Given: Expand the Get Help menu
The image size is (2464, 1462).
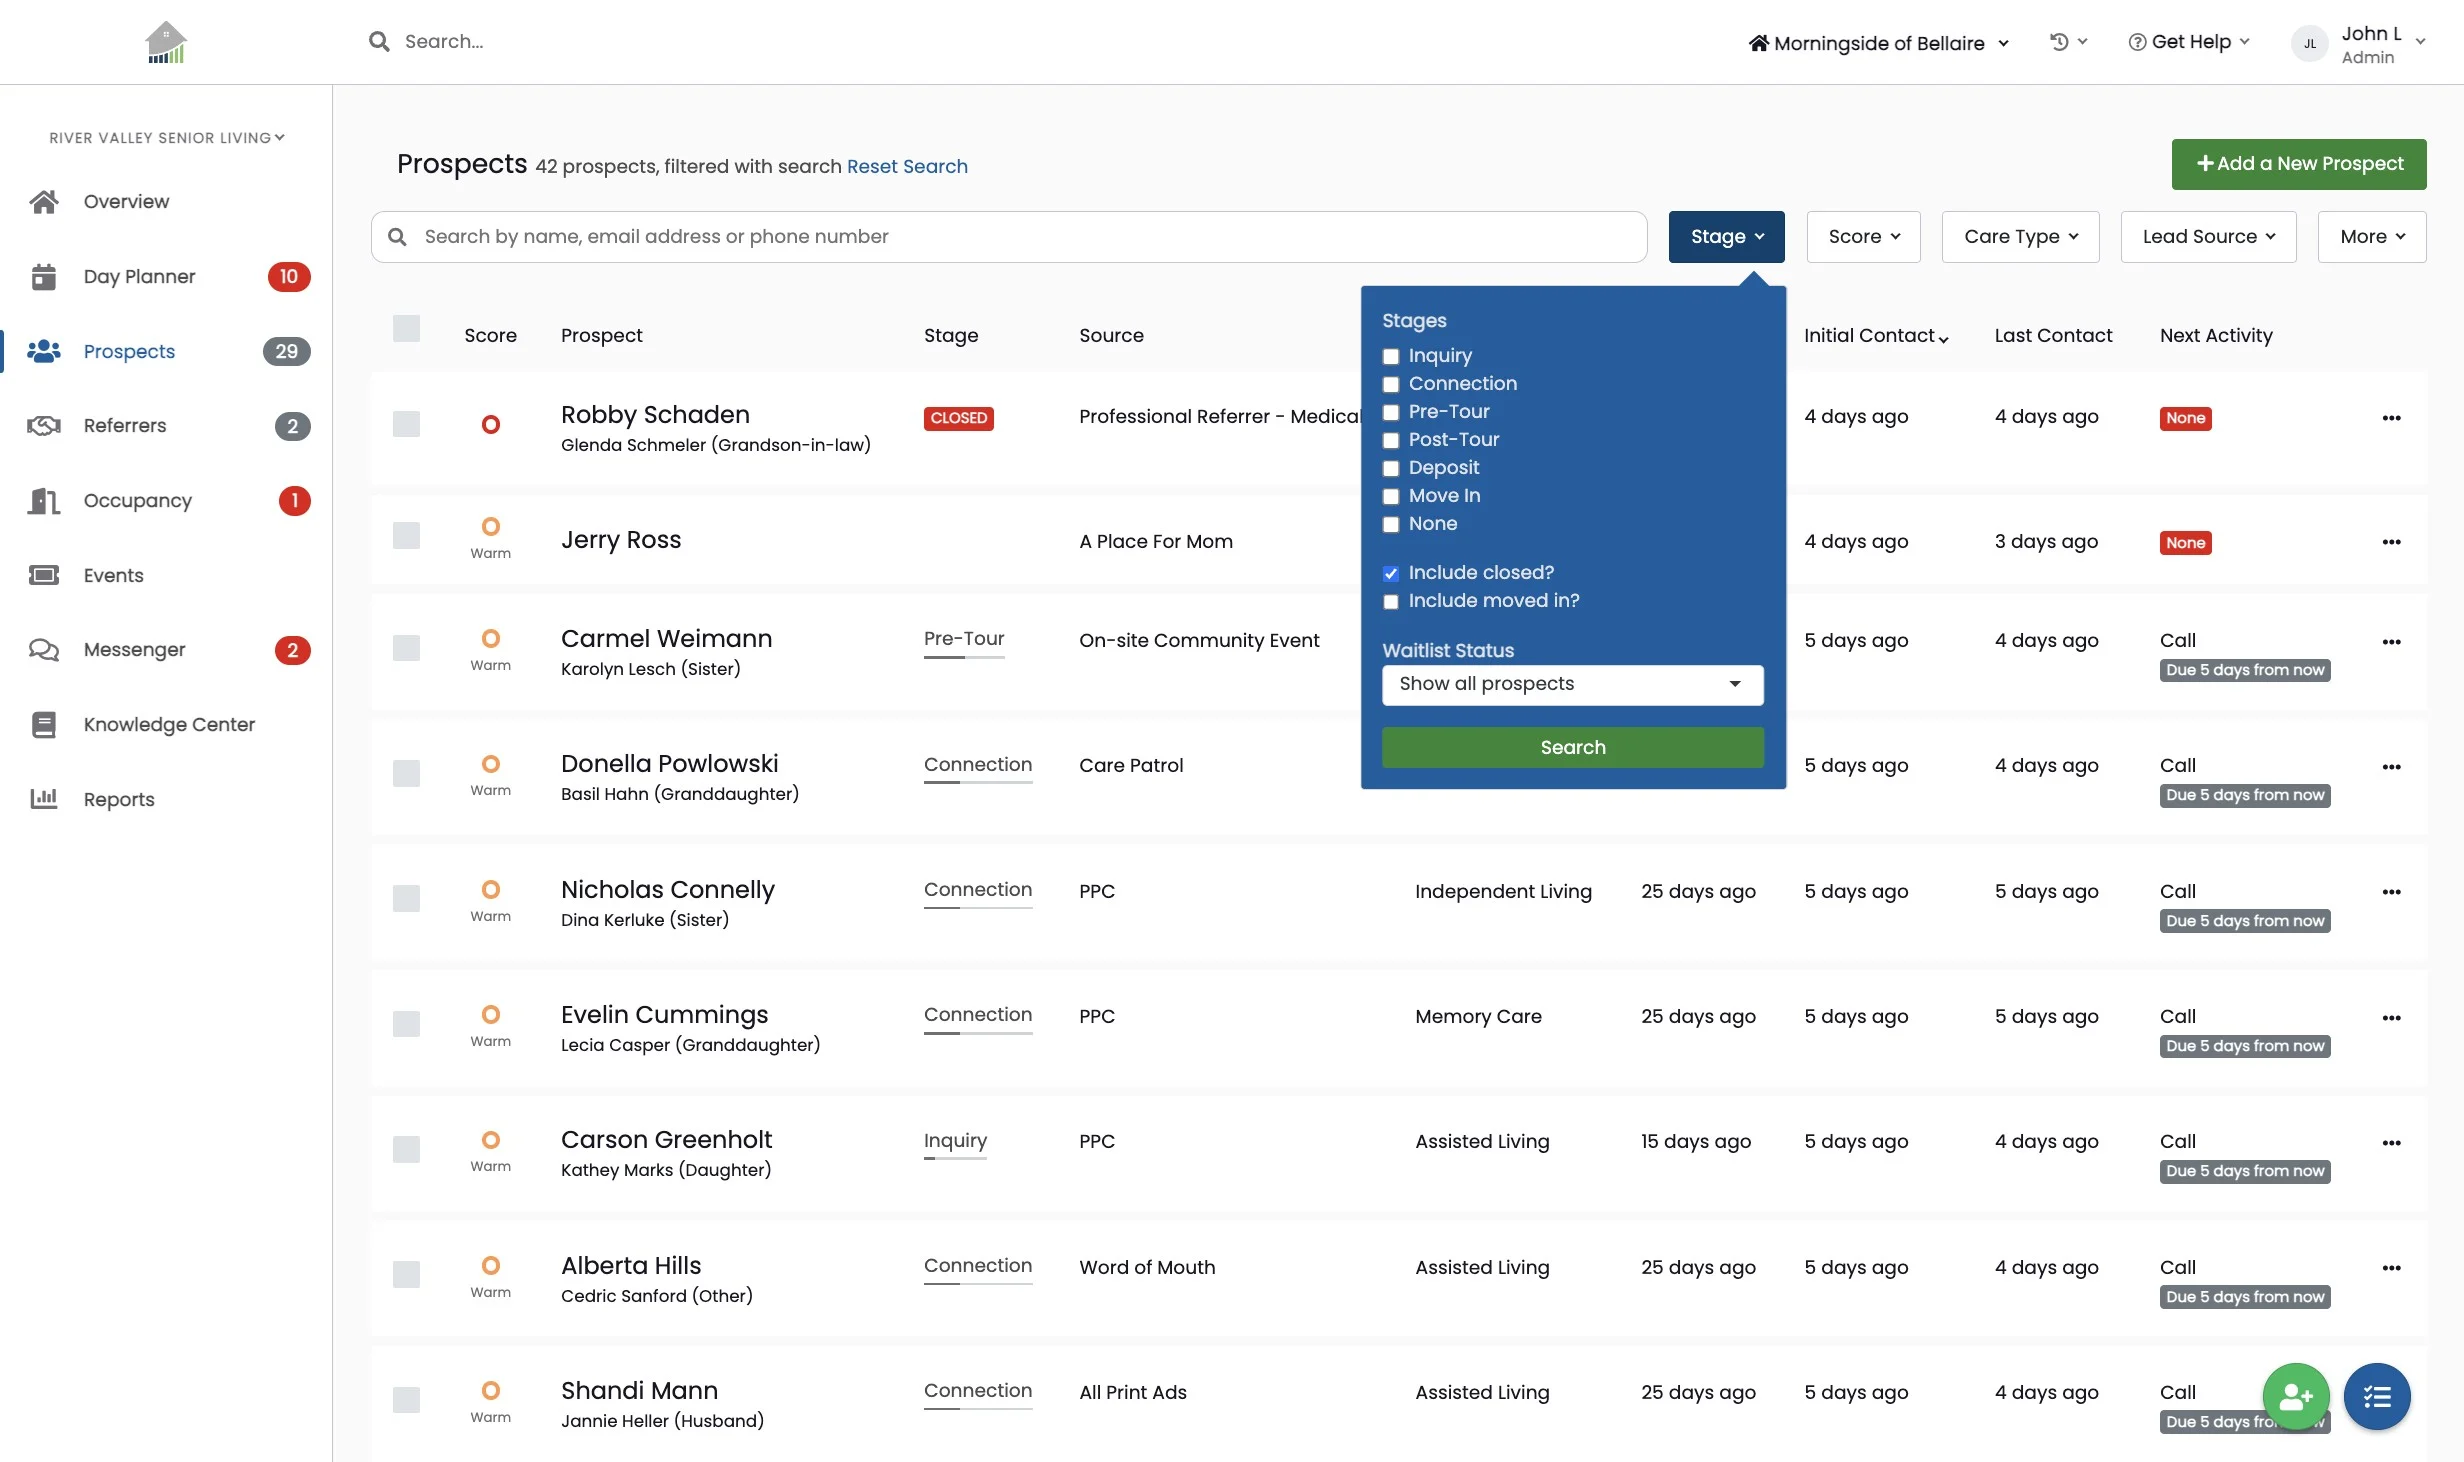Looking at the screenshot, I should click(2189, 42).
